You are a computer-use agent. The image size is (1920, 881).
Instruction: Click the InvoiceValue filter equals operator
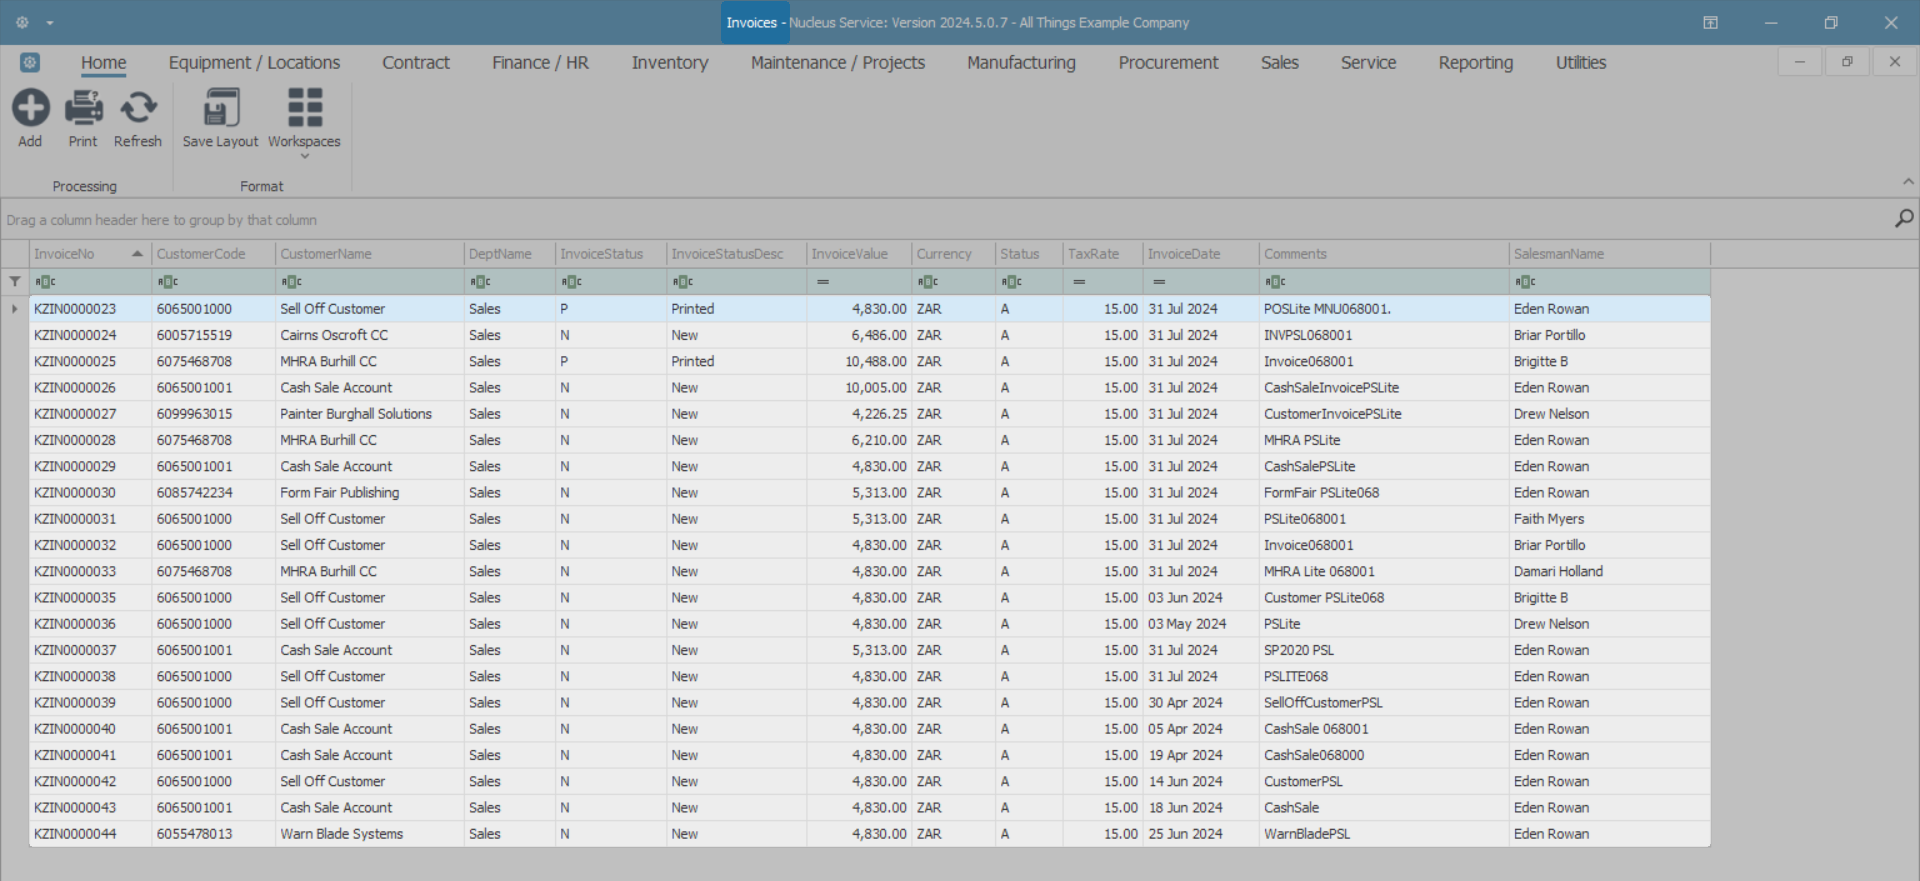(x=823, y=282)
